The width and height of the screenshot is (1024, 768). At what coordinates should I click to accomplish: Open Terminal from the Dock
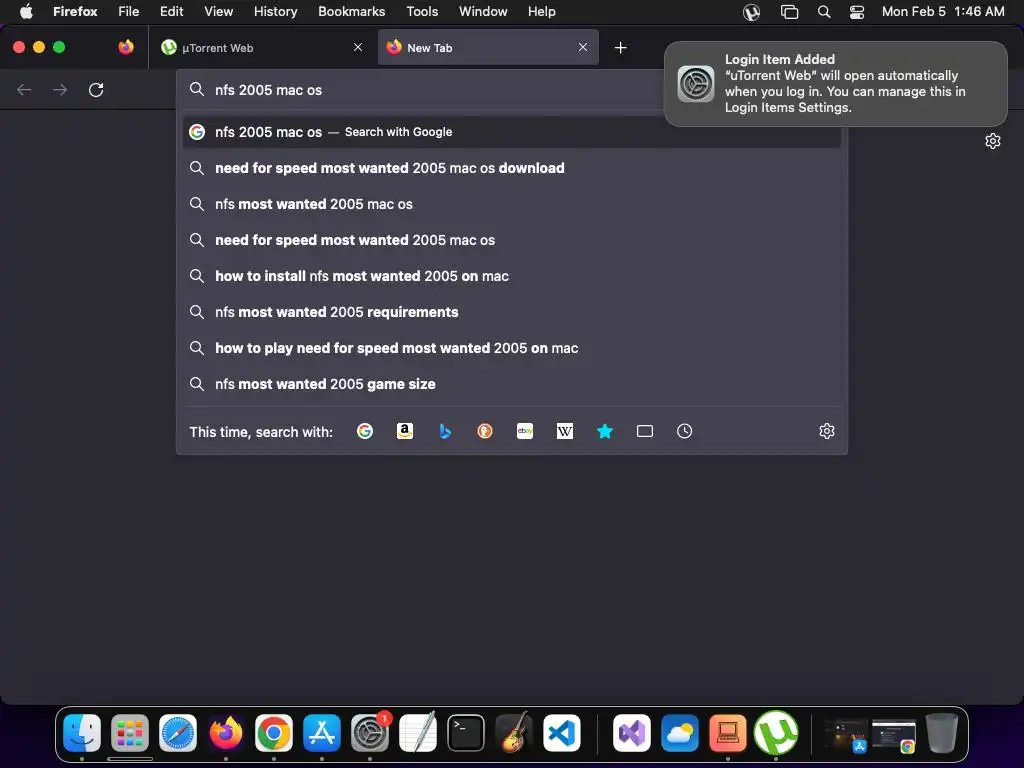tap(466, 733)
